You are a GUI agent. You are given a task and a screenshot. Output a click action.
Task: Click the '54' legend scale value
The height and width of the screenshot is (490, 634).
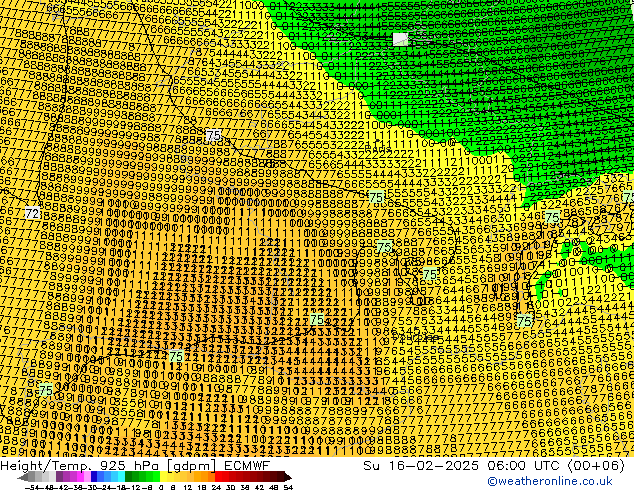tap(287, 487)
